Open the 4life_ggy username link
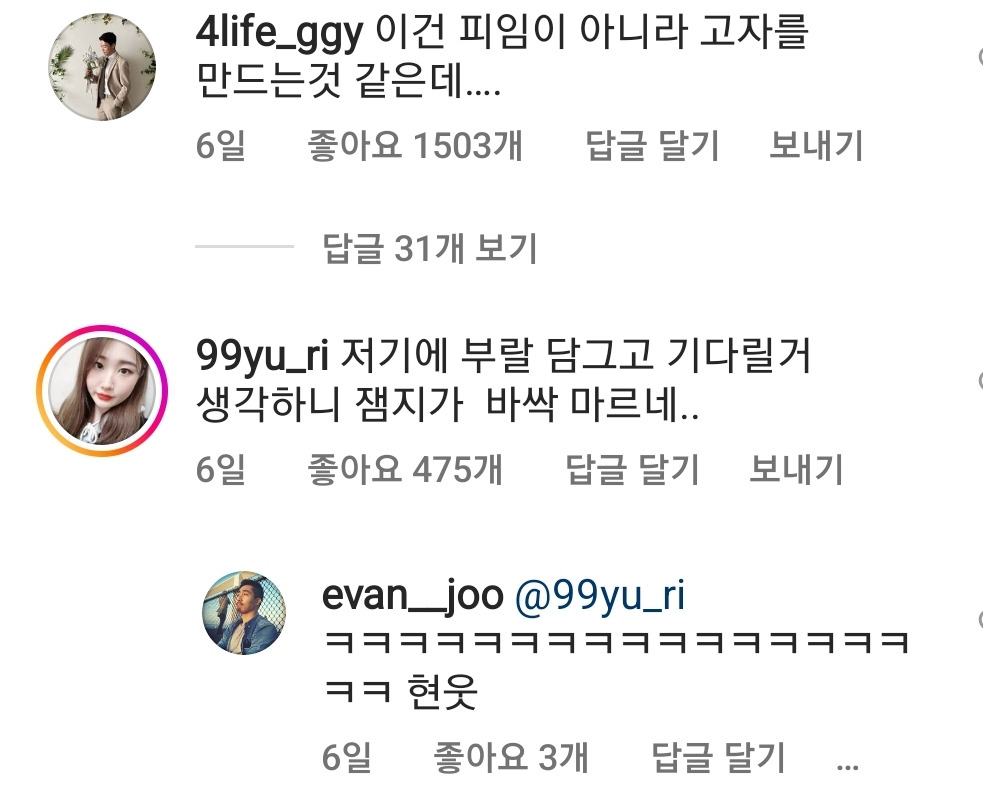 (280, 33)
